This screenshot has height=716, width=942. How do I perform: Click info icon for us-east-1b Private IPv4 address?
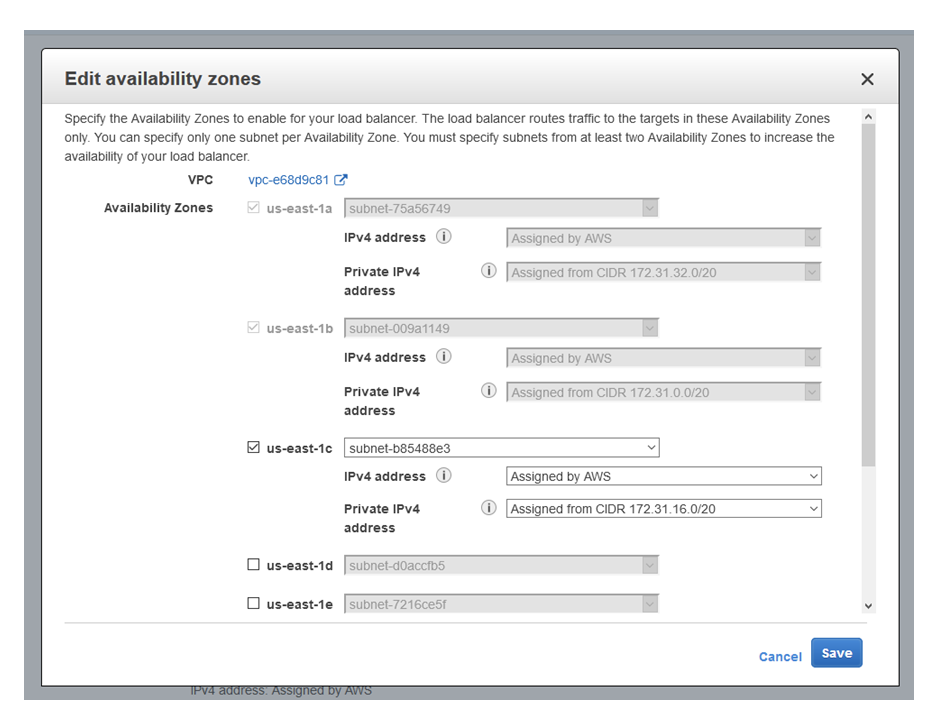489,391
